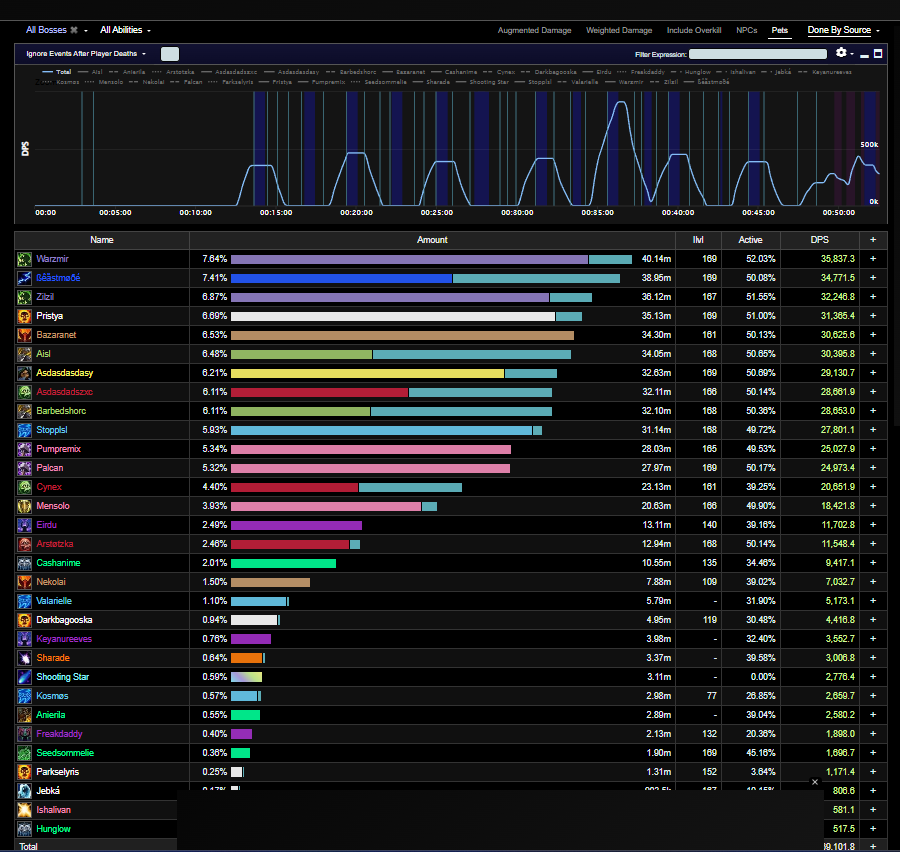Click Shooting Star's ability icon

click(24, 677)
